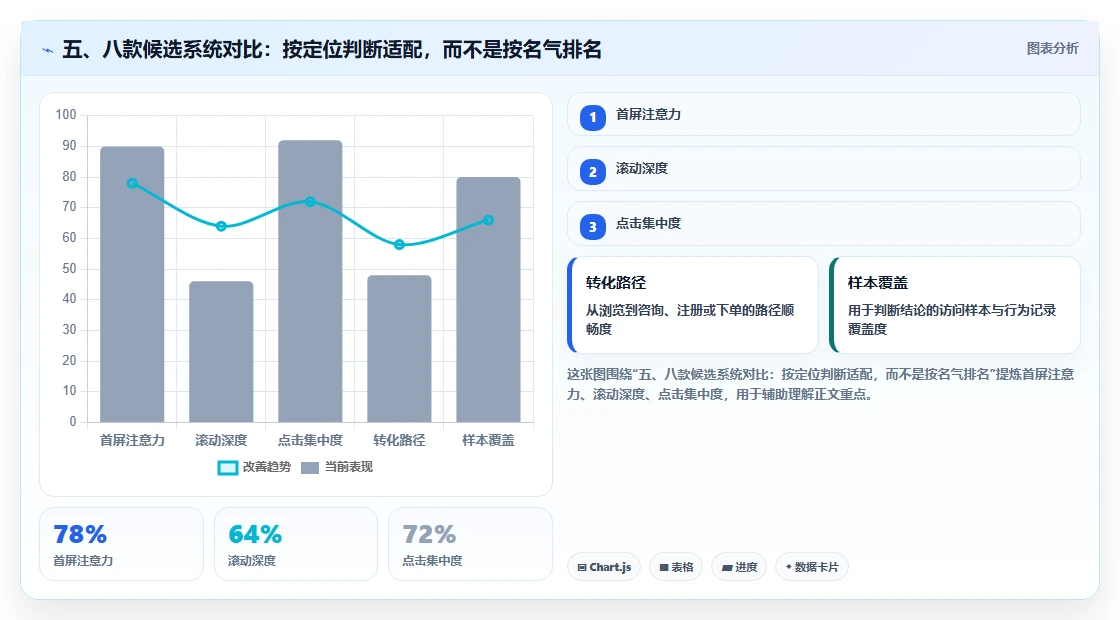
Task: Click the trend line point above 转化路径
Action: 399,245
